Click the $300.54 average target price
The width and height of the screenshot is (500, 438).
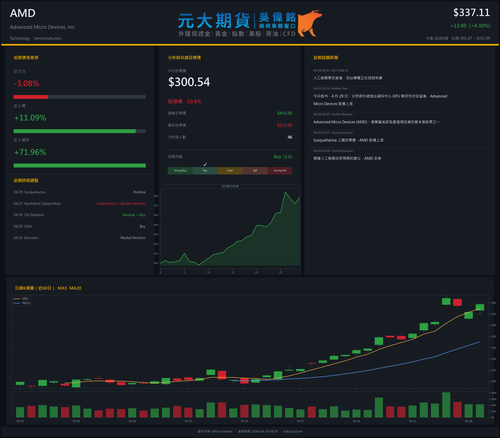(x=189, y=82)
